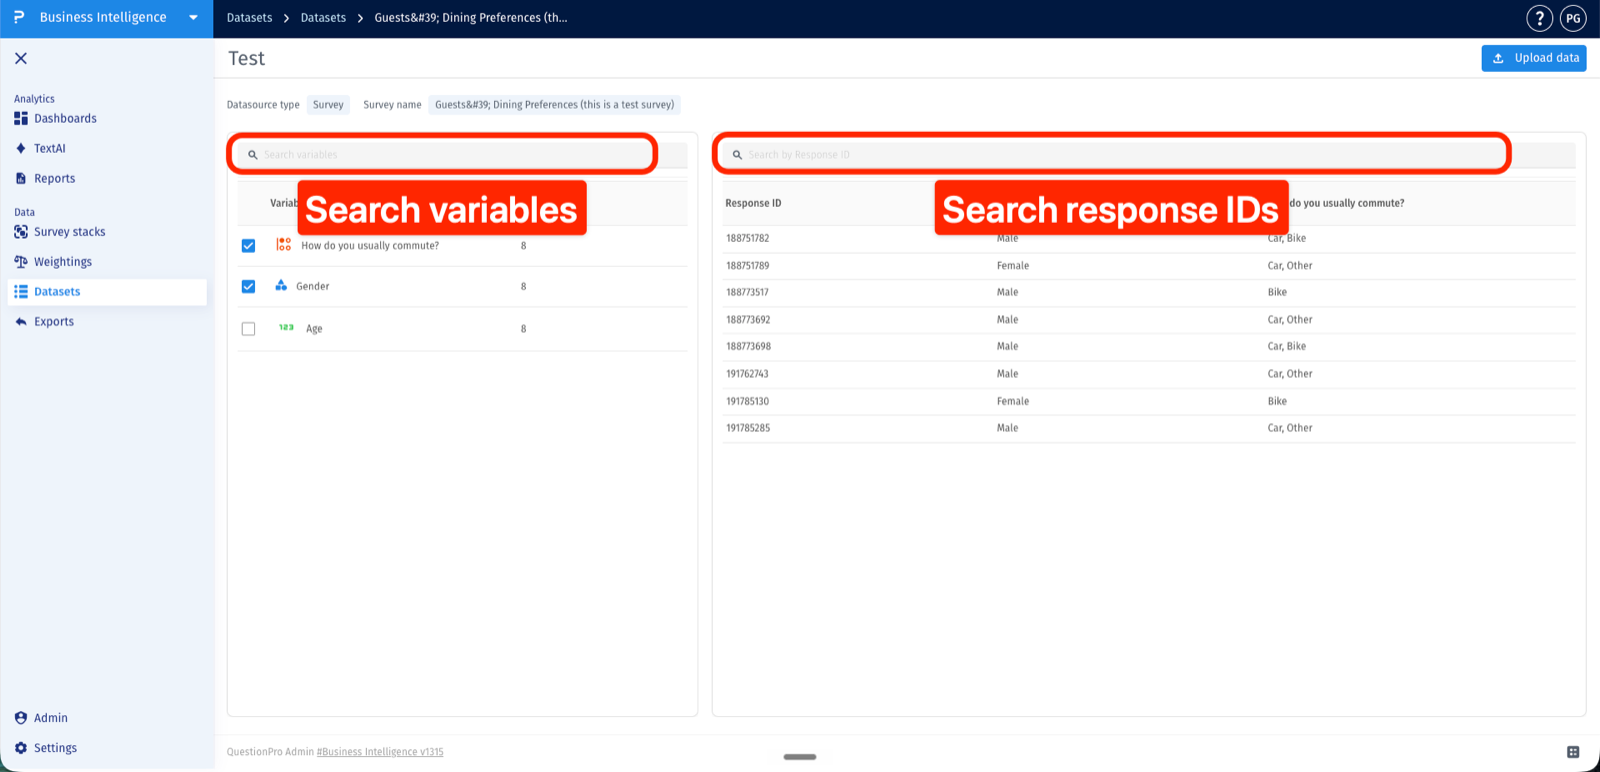1600x772 pixels.
Task: Click the TextAI diamond icon
Action: point(21,148)
